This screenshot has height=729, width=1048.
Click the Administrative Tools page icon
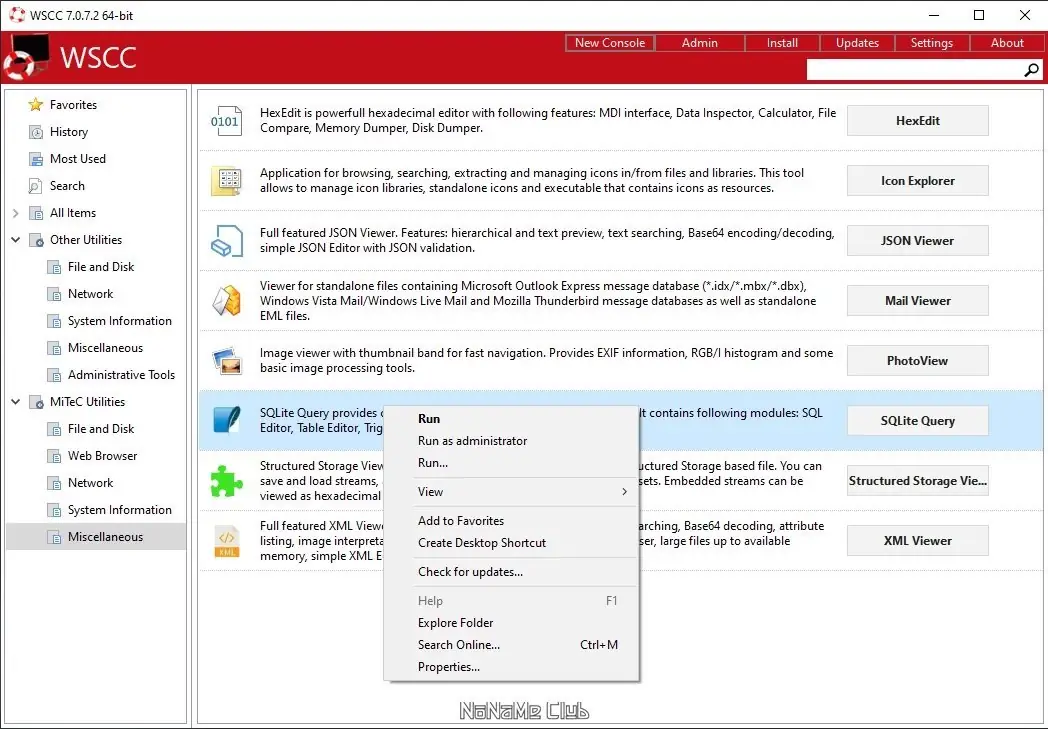pyautogui.click(x=54, y=375)
